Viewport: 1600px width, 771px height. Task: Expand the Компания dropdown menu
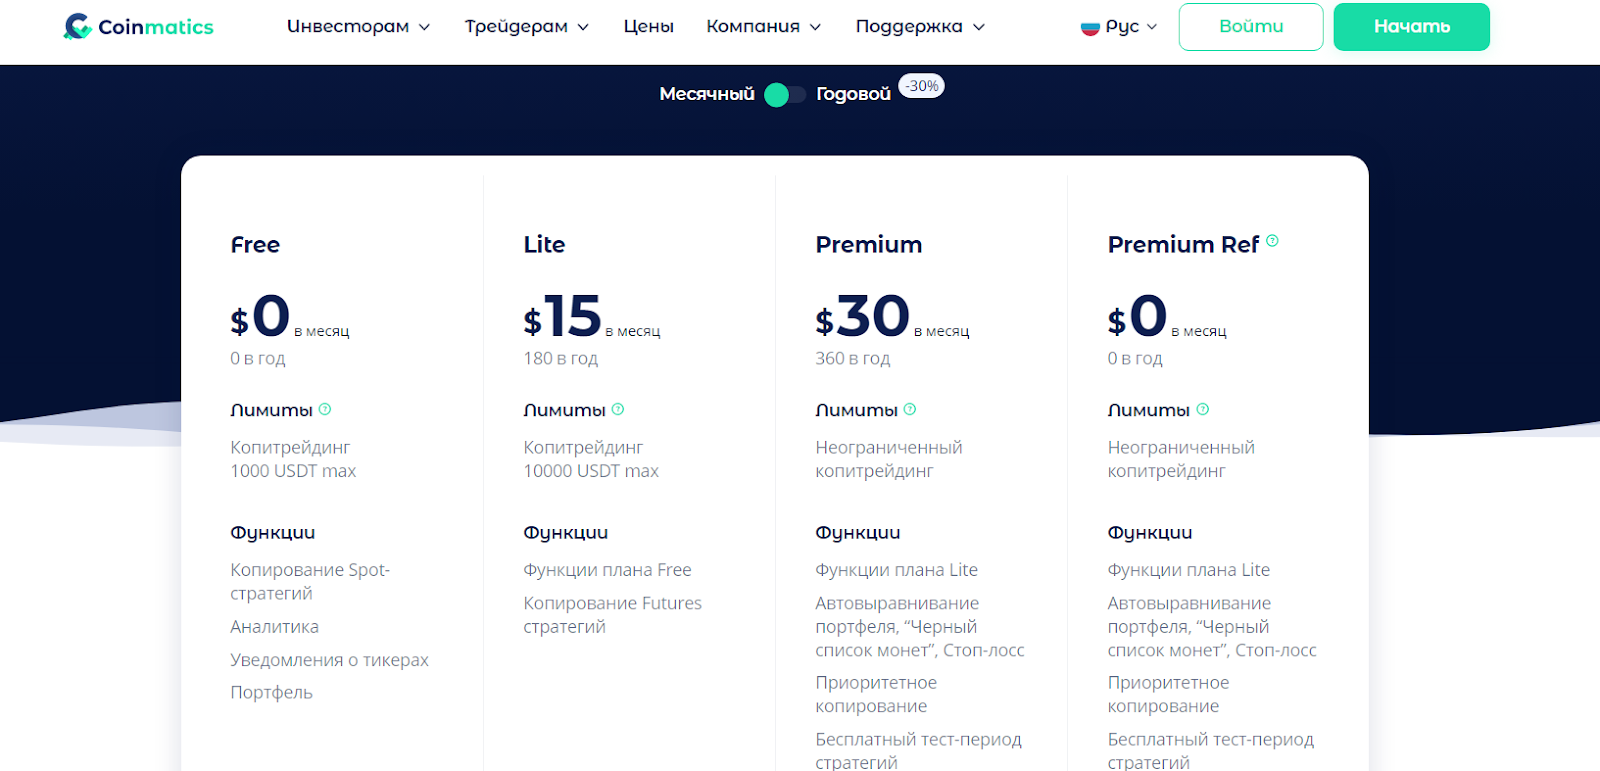pyautogui.click(x=764, y=27)
